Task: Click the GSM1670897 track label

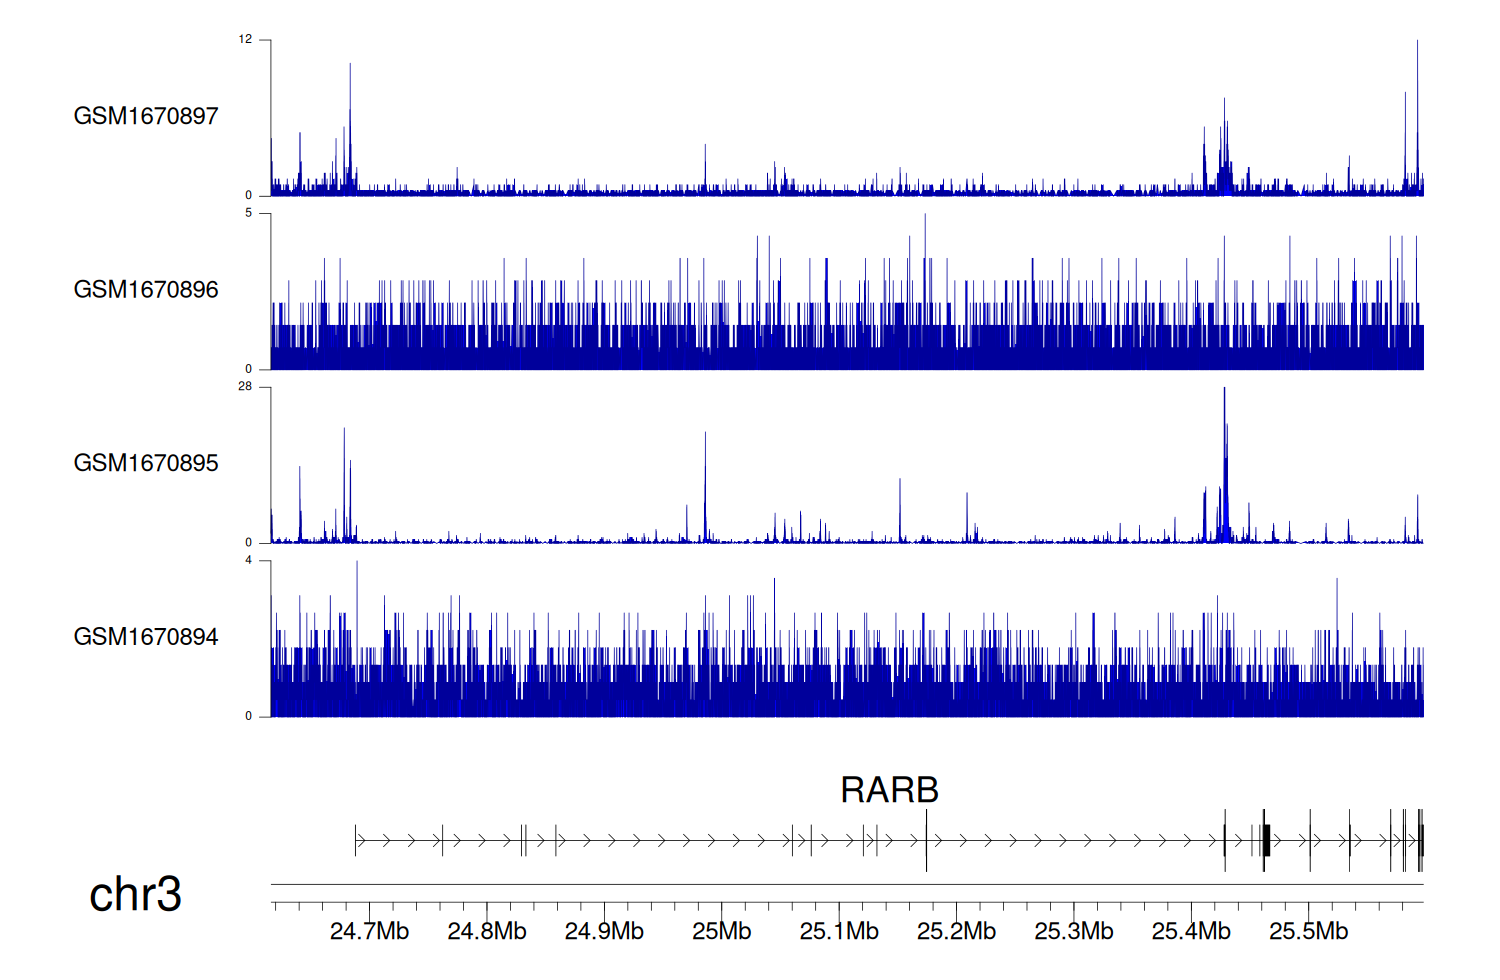Action: 146,116
